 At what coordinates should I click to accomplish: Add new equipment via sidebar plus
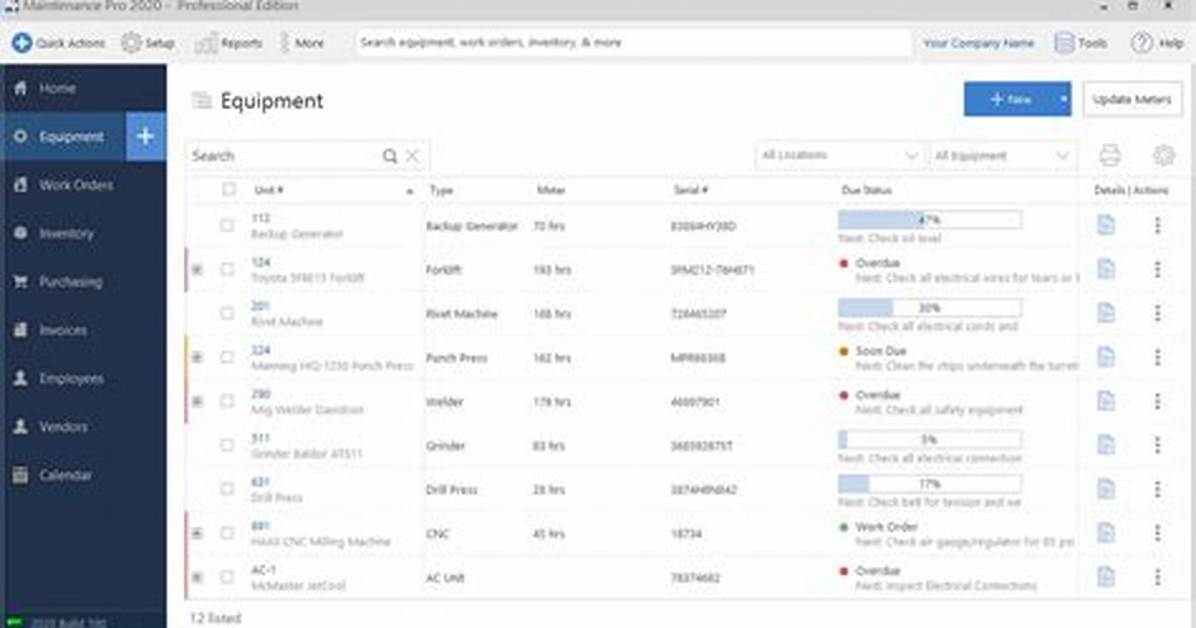pos(146,137)
